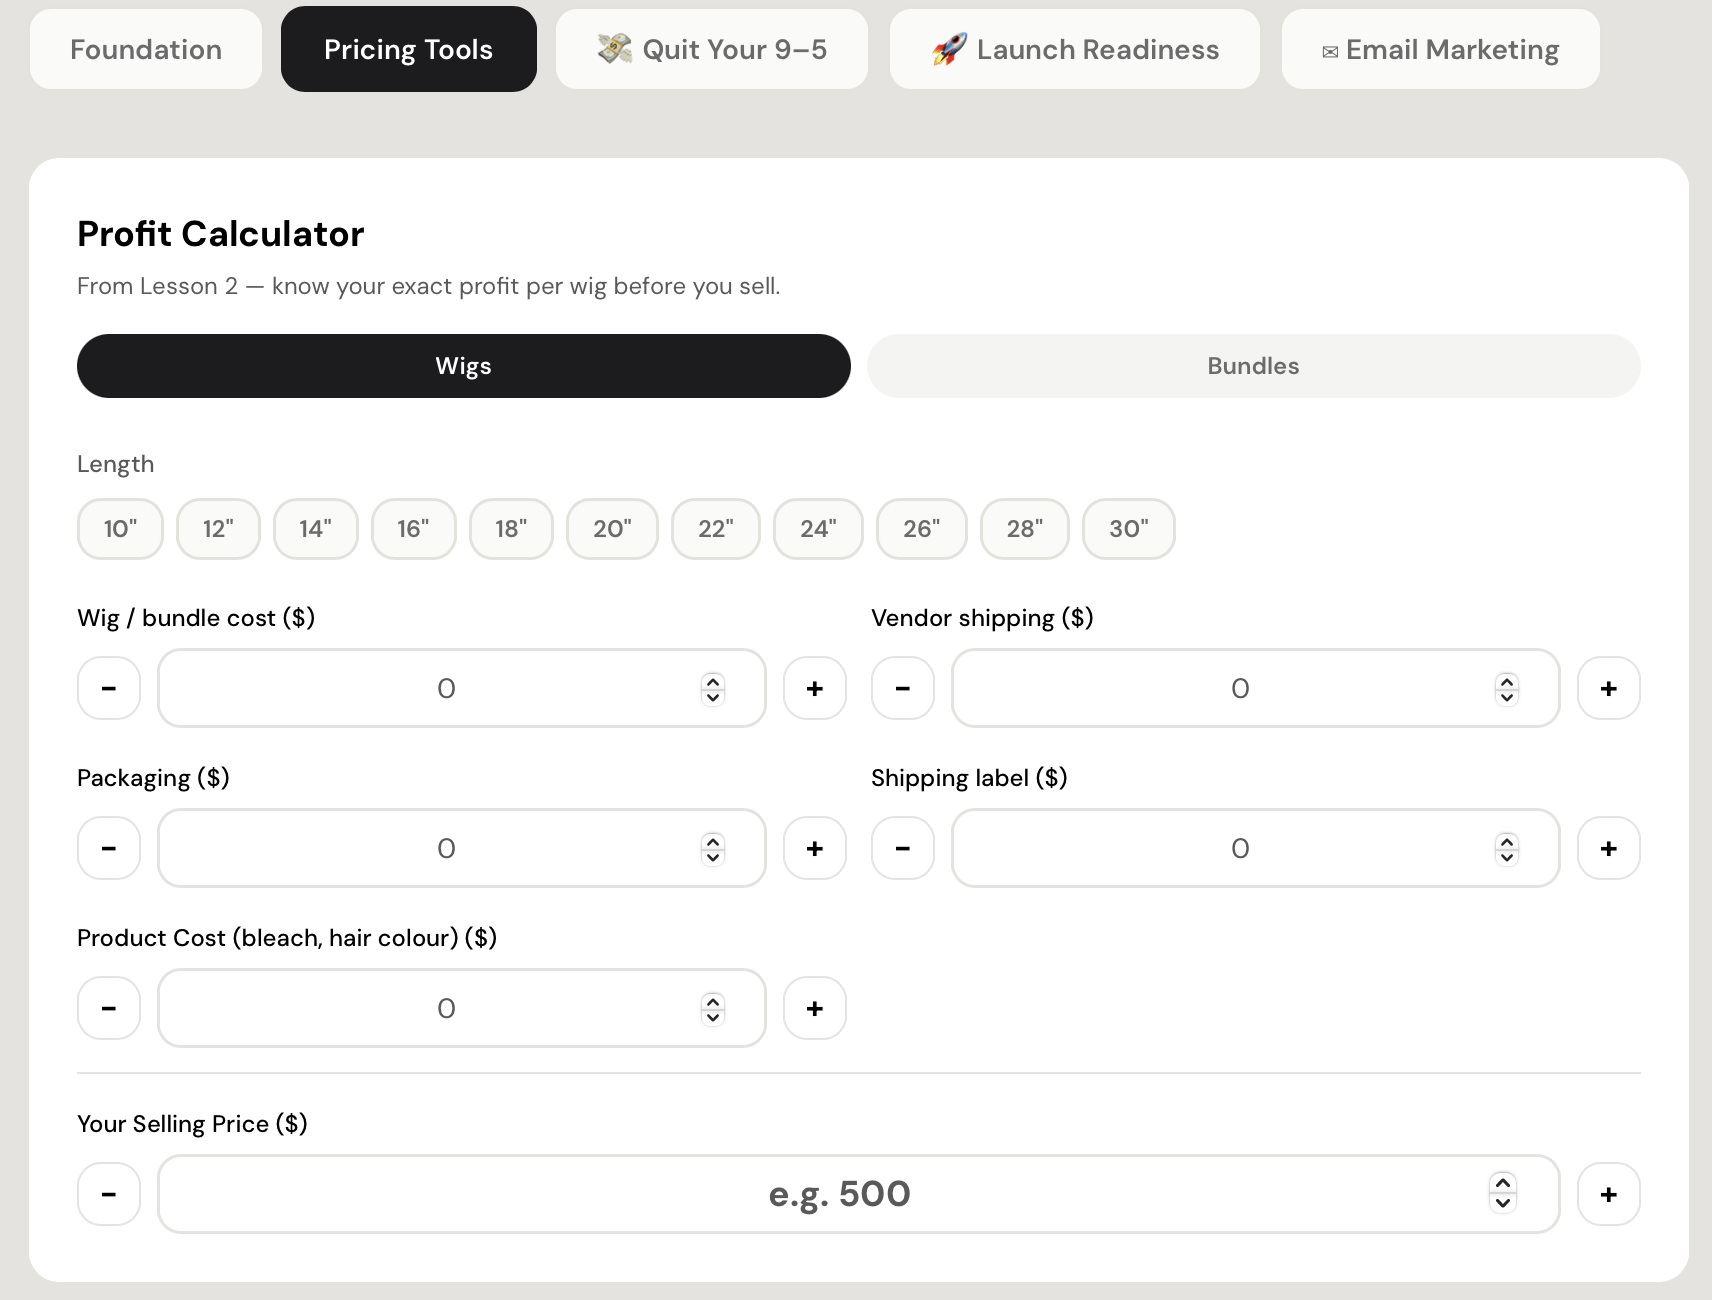Choose 26" wig length
This screenshot has width=1712, height=1300.
coord(922,529)
